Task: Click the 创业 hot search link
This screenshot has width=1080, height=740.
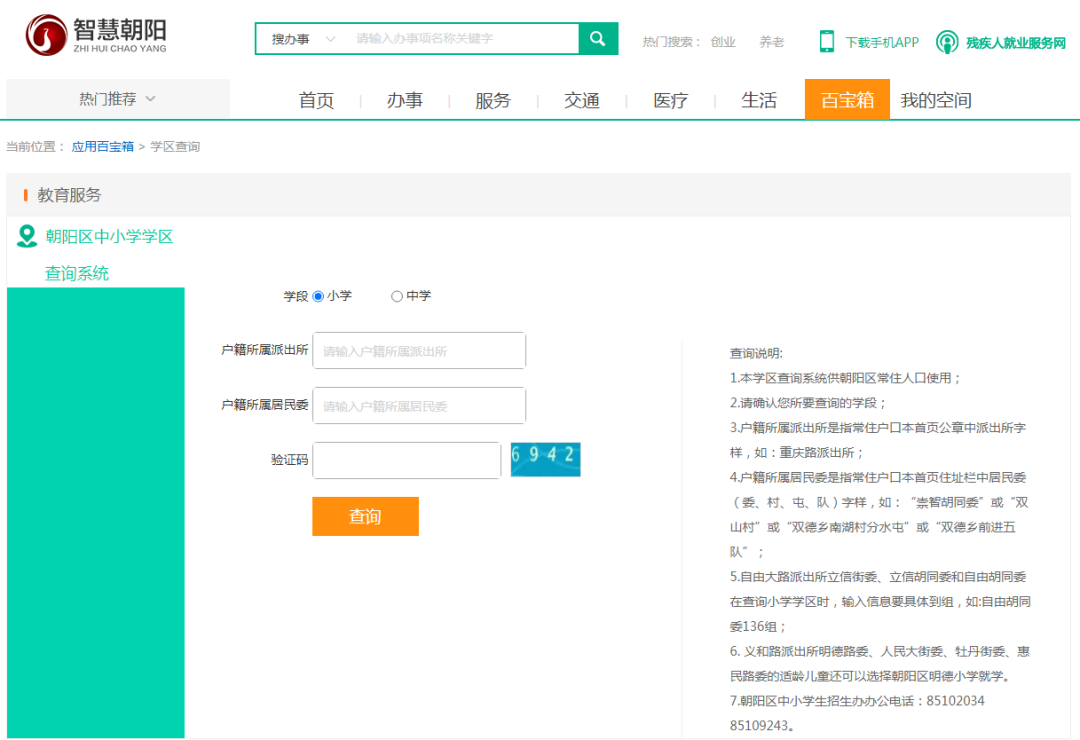Action: point(723,42)
